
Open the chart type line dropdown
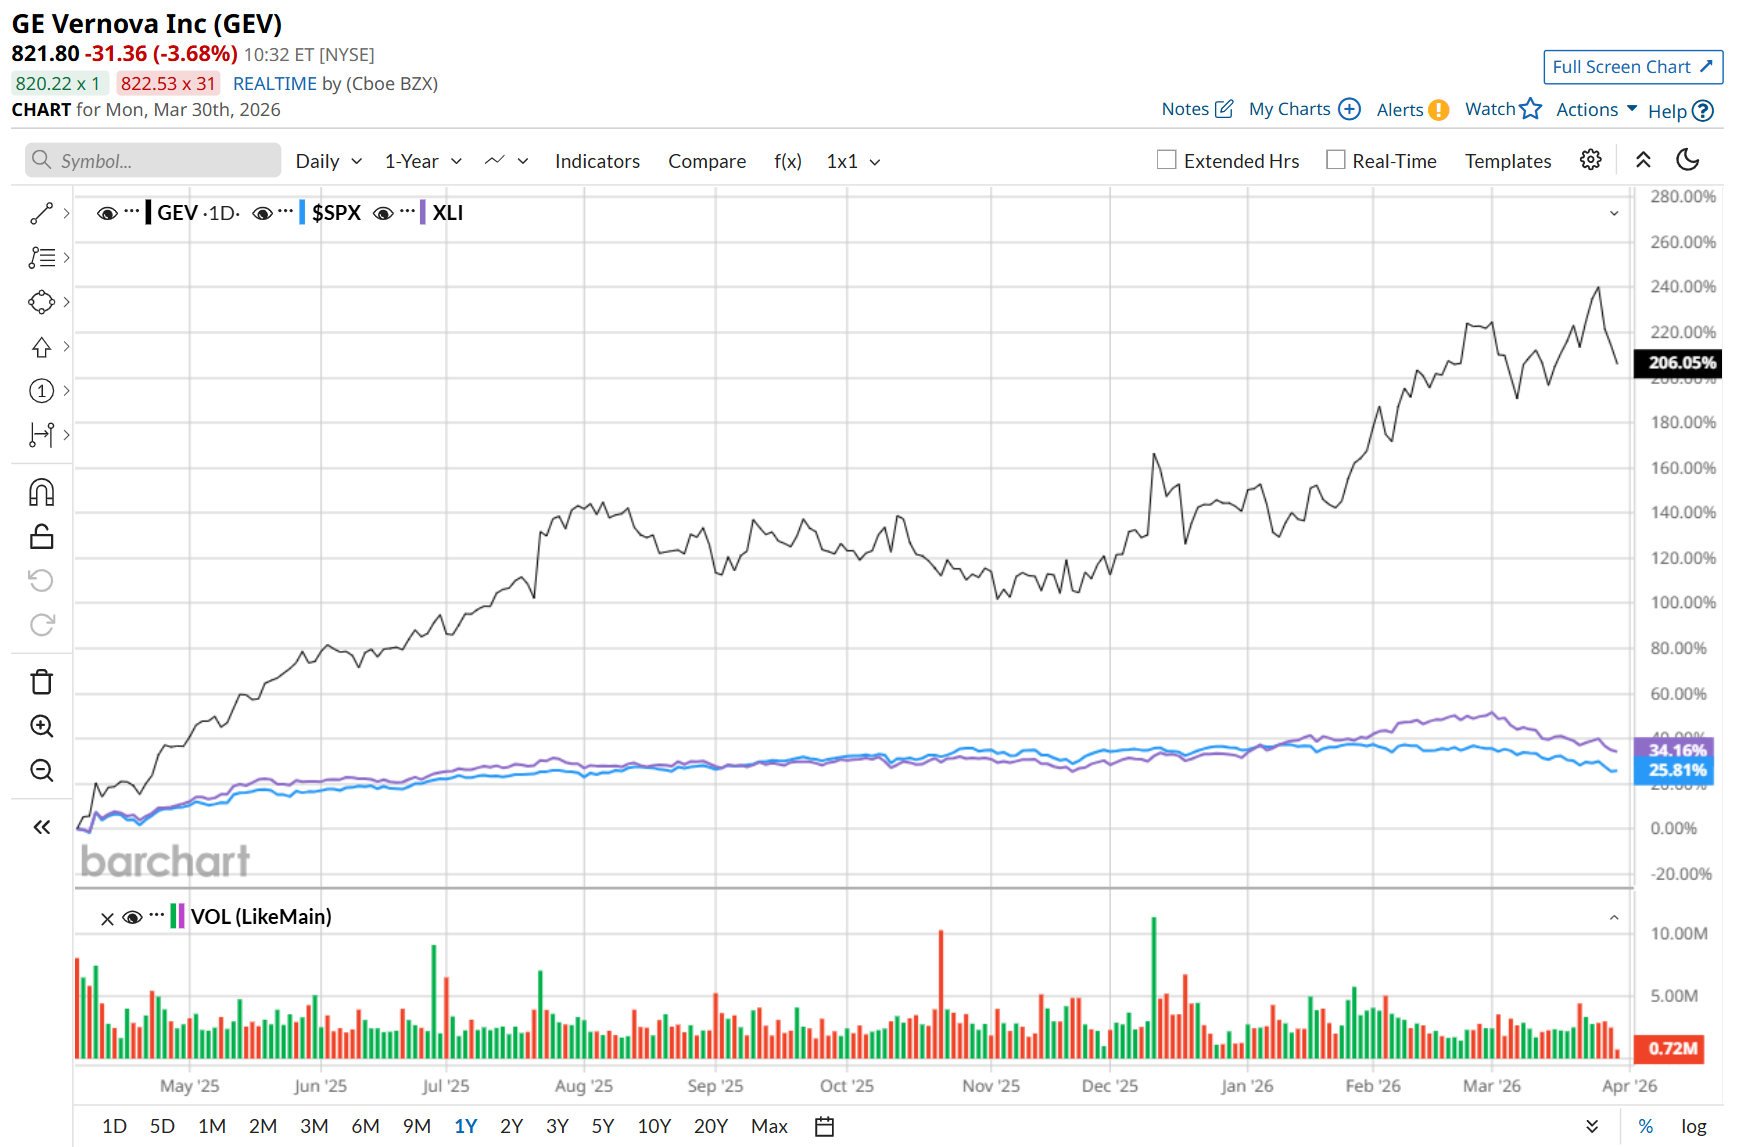pos(506,161)
